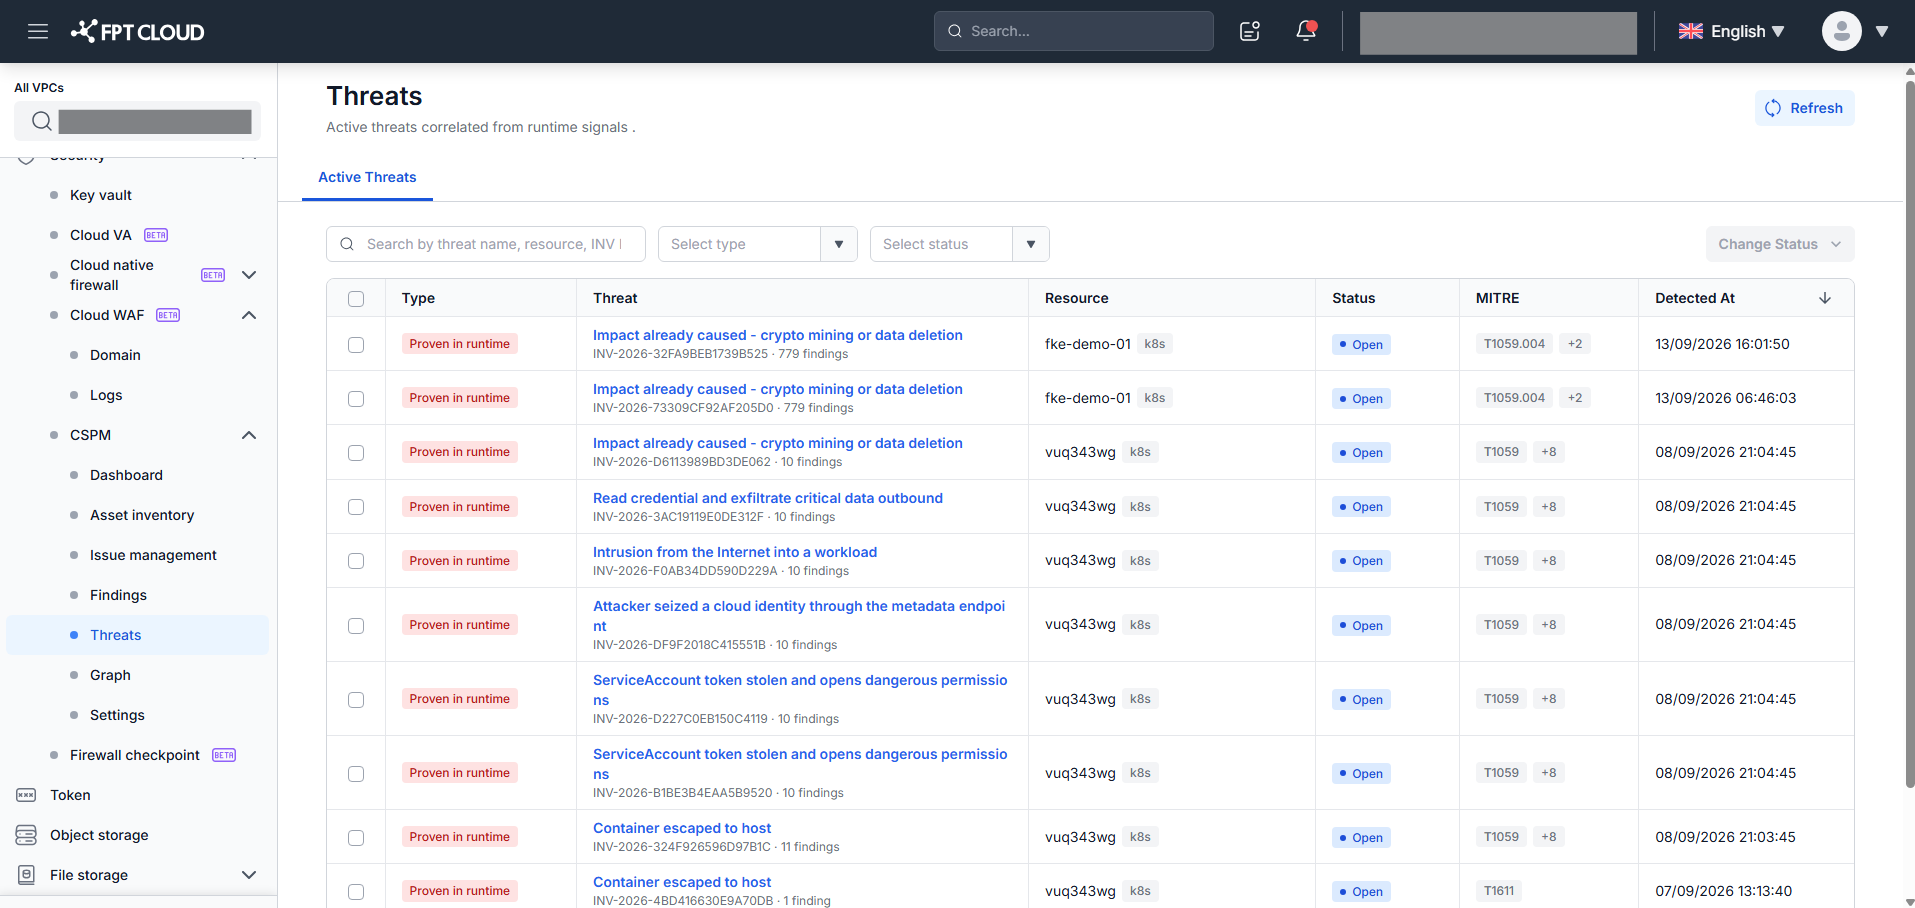Click the Object storage sidebar icon
The width and height of the screenshot is (1915, 908).
[26, 835]
